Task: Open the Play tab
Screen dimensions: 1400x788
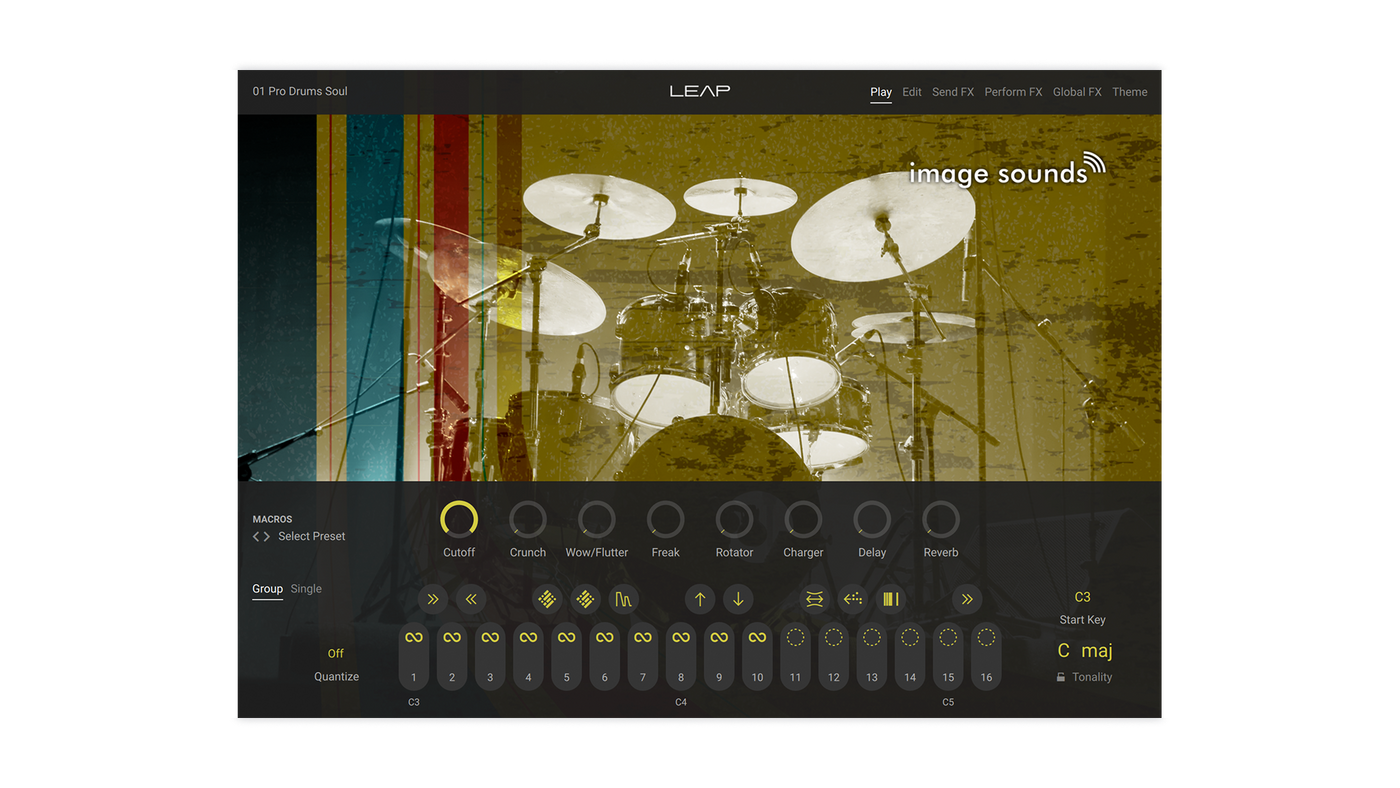Action: [881, 92]
